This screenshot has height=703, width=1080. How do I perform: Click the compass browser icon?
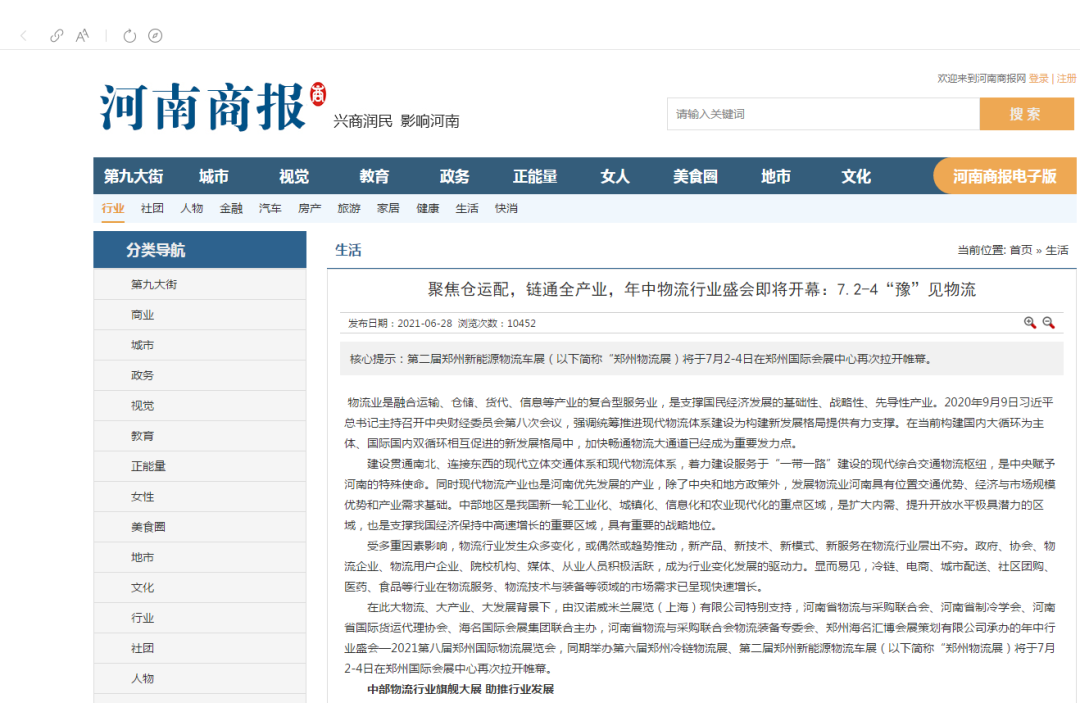pyautogui.click(x=155, y=36)
